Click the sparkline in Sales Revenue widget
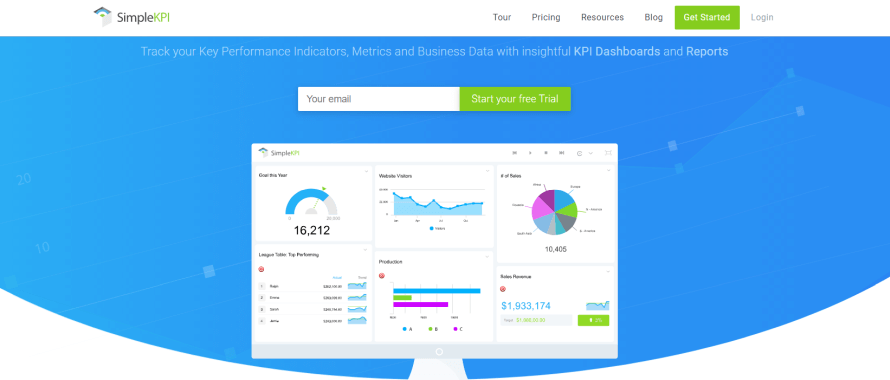890x380 pixels. (598, 305)
